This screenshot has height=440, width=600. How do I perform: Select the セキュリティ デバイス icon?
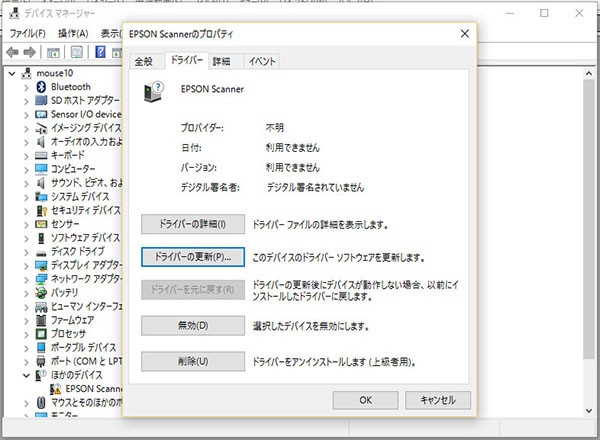click(41, 210)
